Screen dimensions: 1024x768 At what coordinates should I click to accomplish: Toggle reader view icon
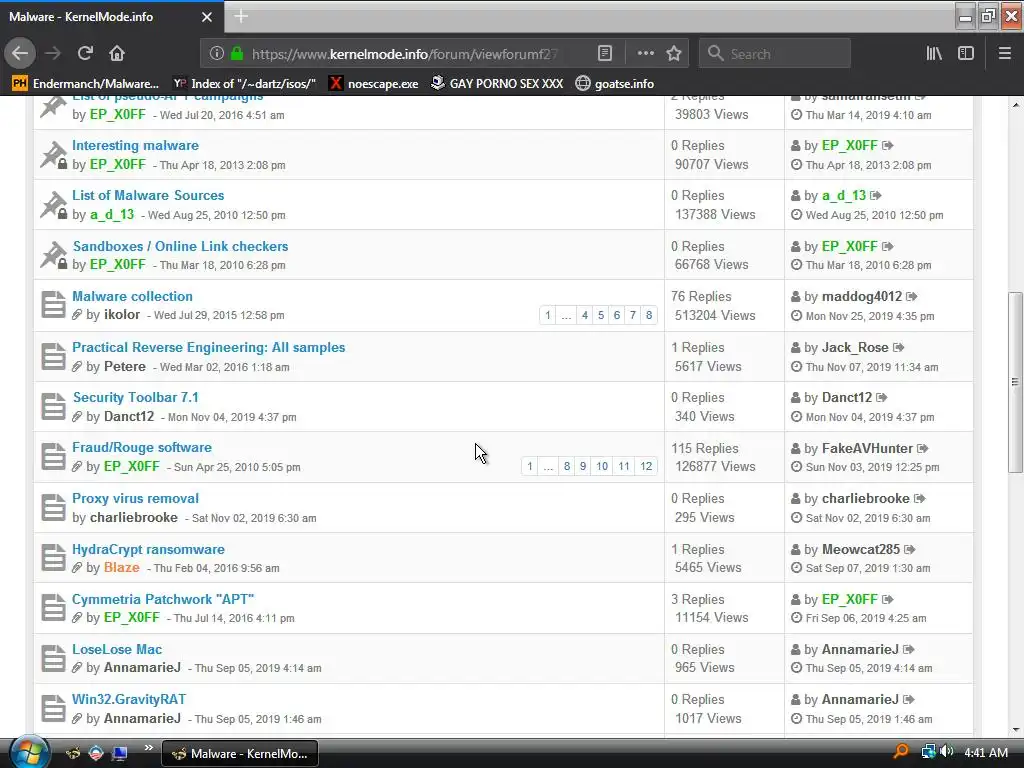pyautogui.click(x=605, y=54)
